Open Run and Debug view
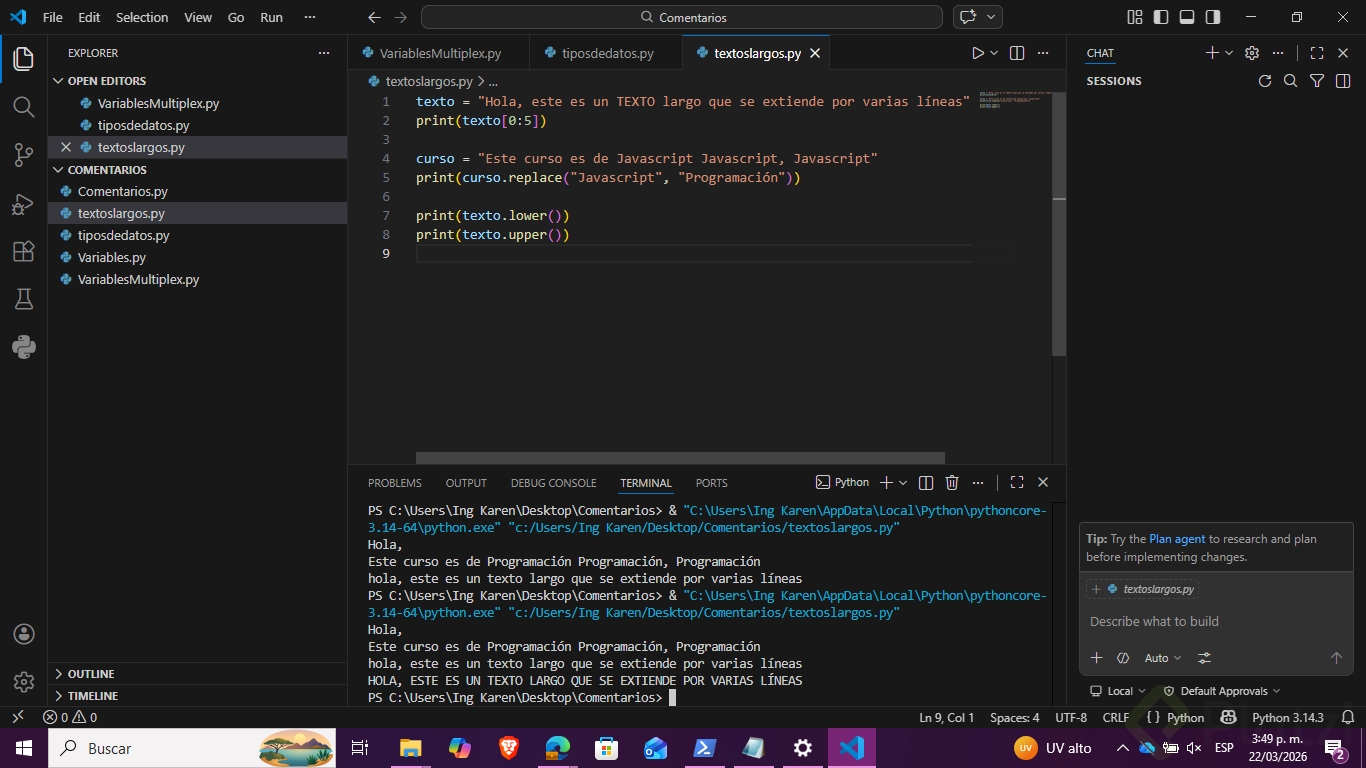 pyautogui.click(x=24, y=204)
